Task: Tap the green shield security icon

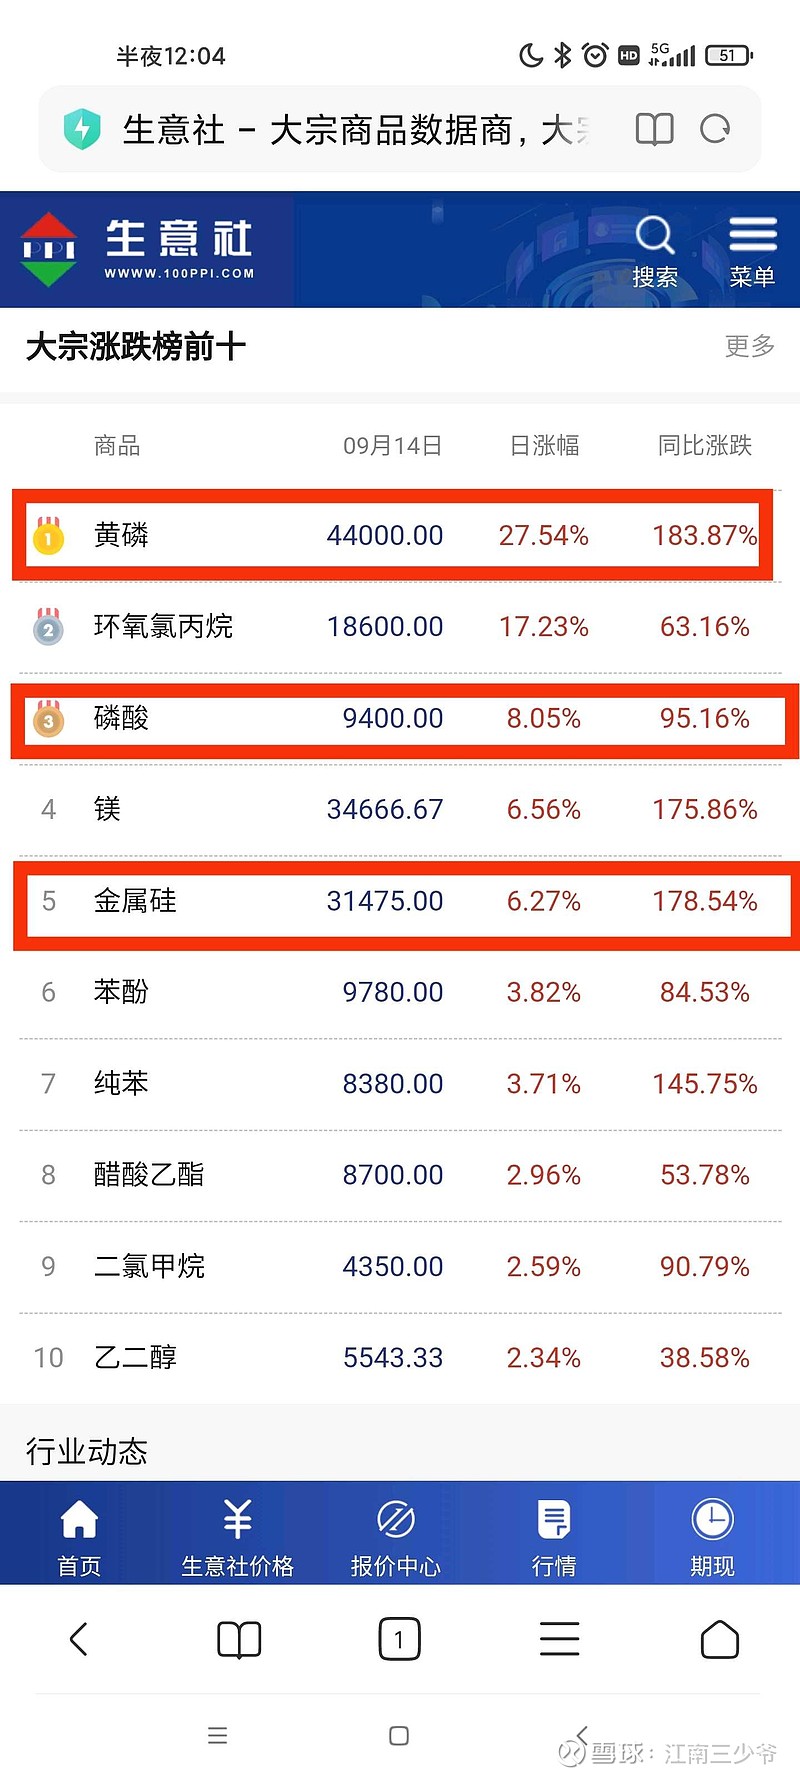Action: [x=82, y=129]
